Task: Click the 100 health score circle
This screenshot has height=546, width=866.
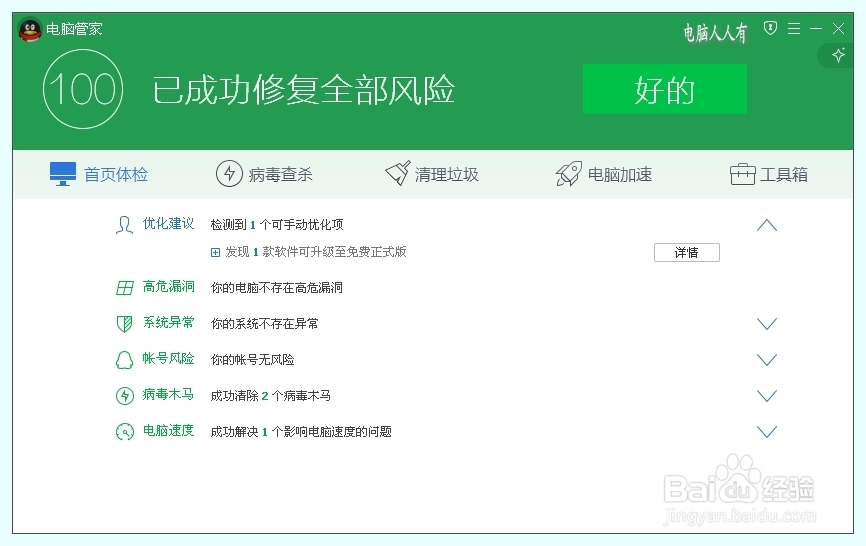Action: (x=83, y=89)
